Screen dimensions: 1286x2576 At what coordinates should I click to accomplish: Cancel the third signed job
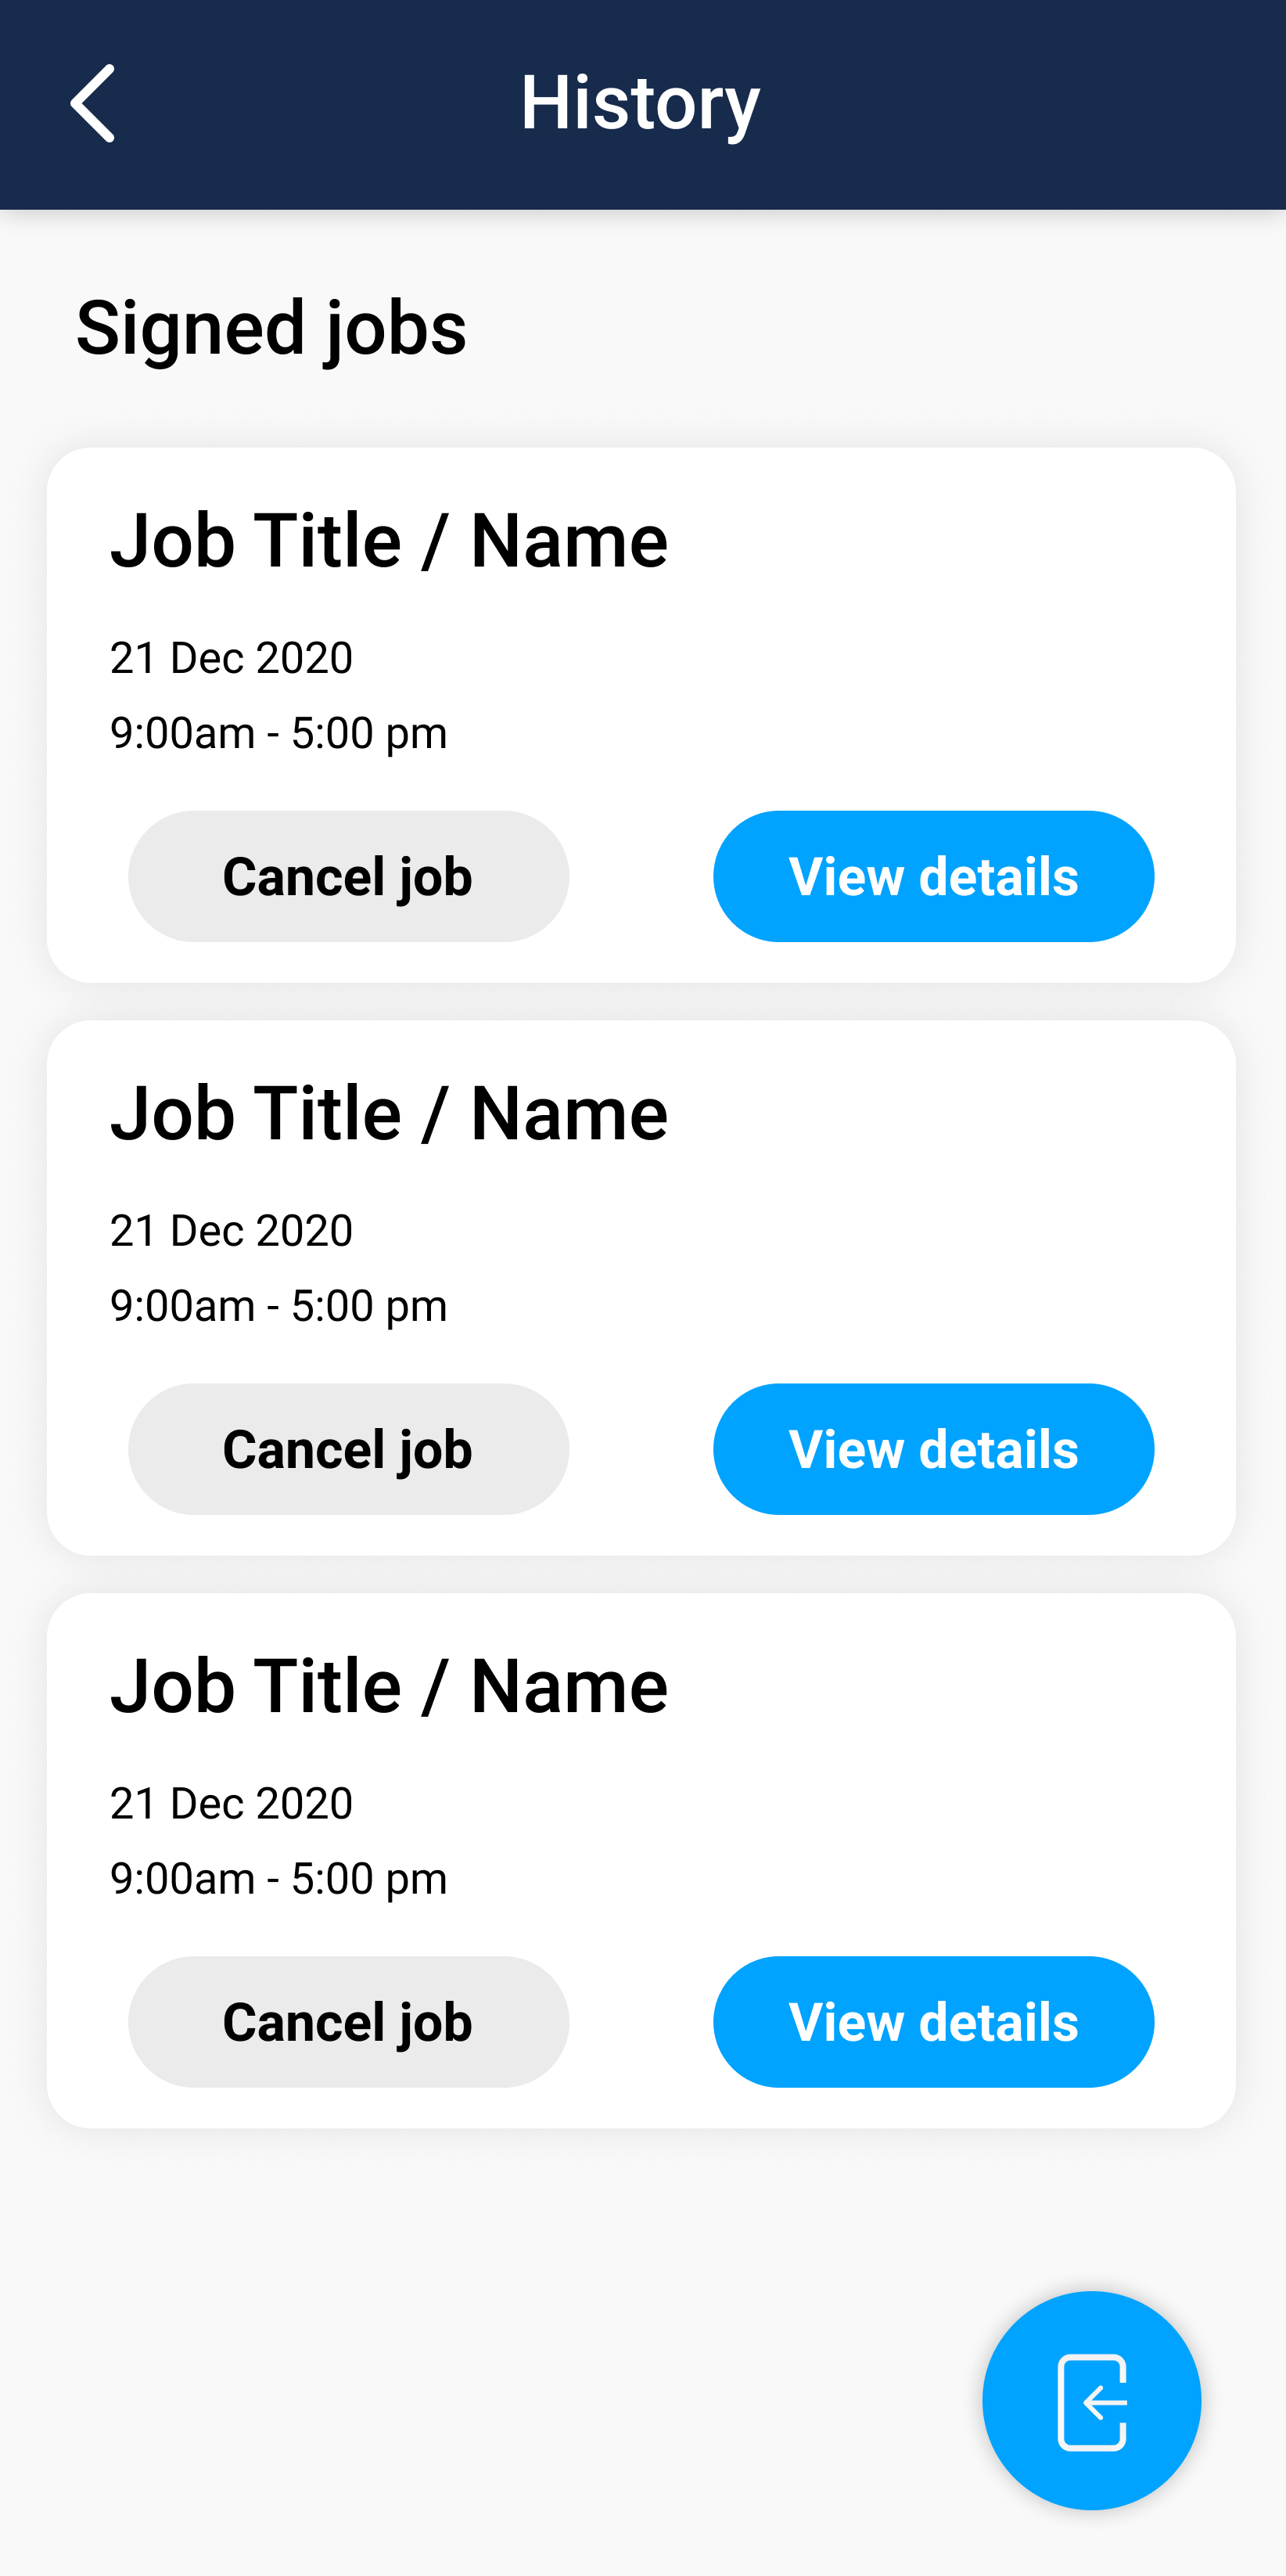tap(348, 2022)
